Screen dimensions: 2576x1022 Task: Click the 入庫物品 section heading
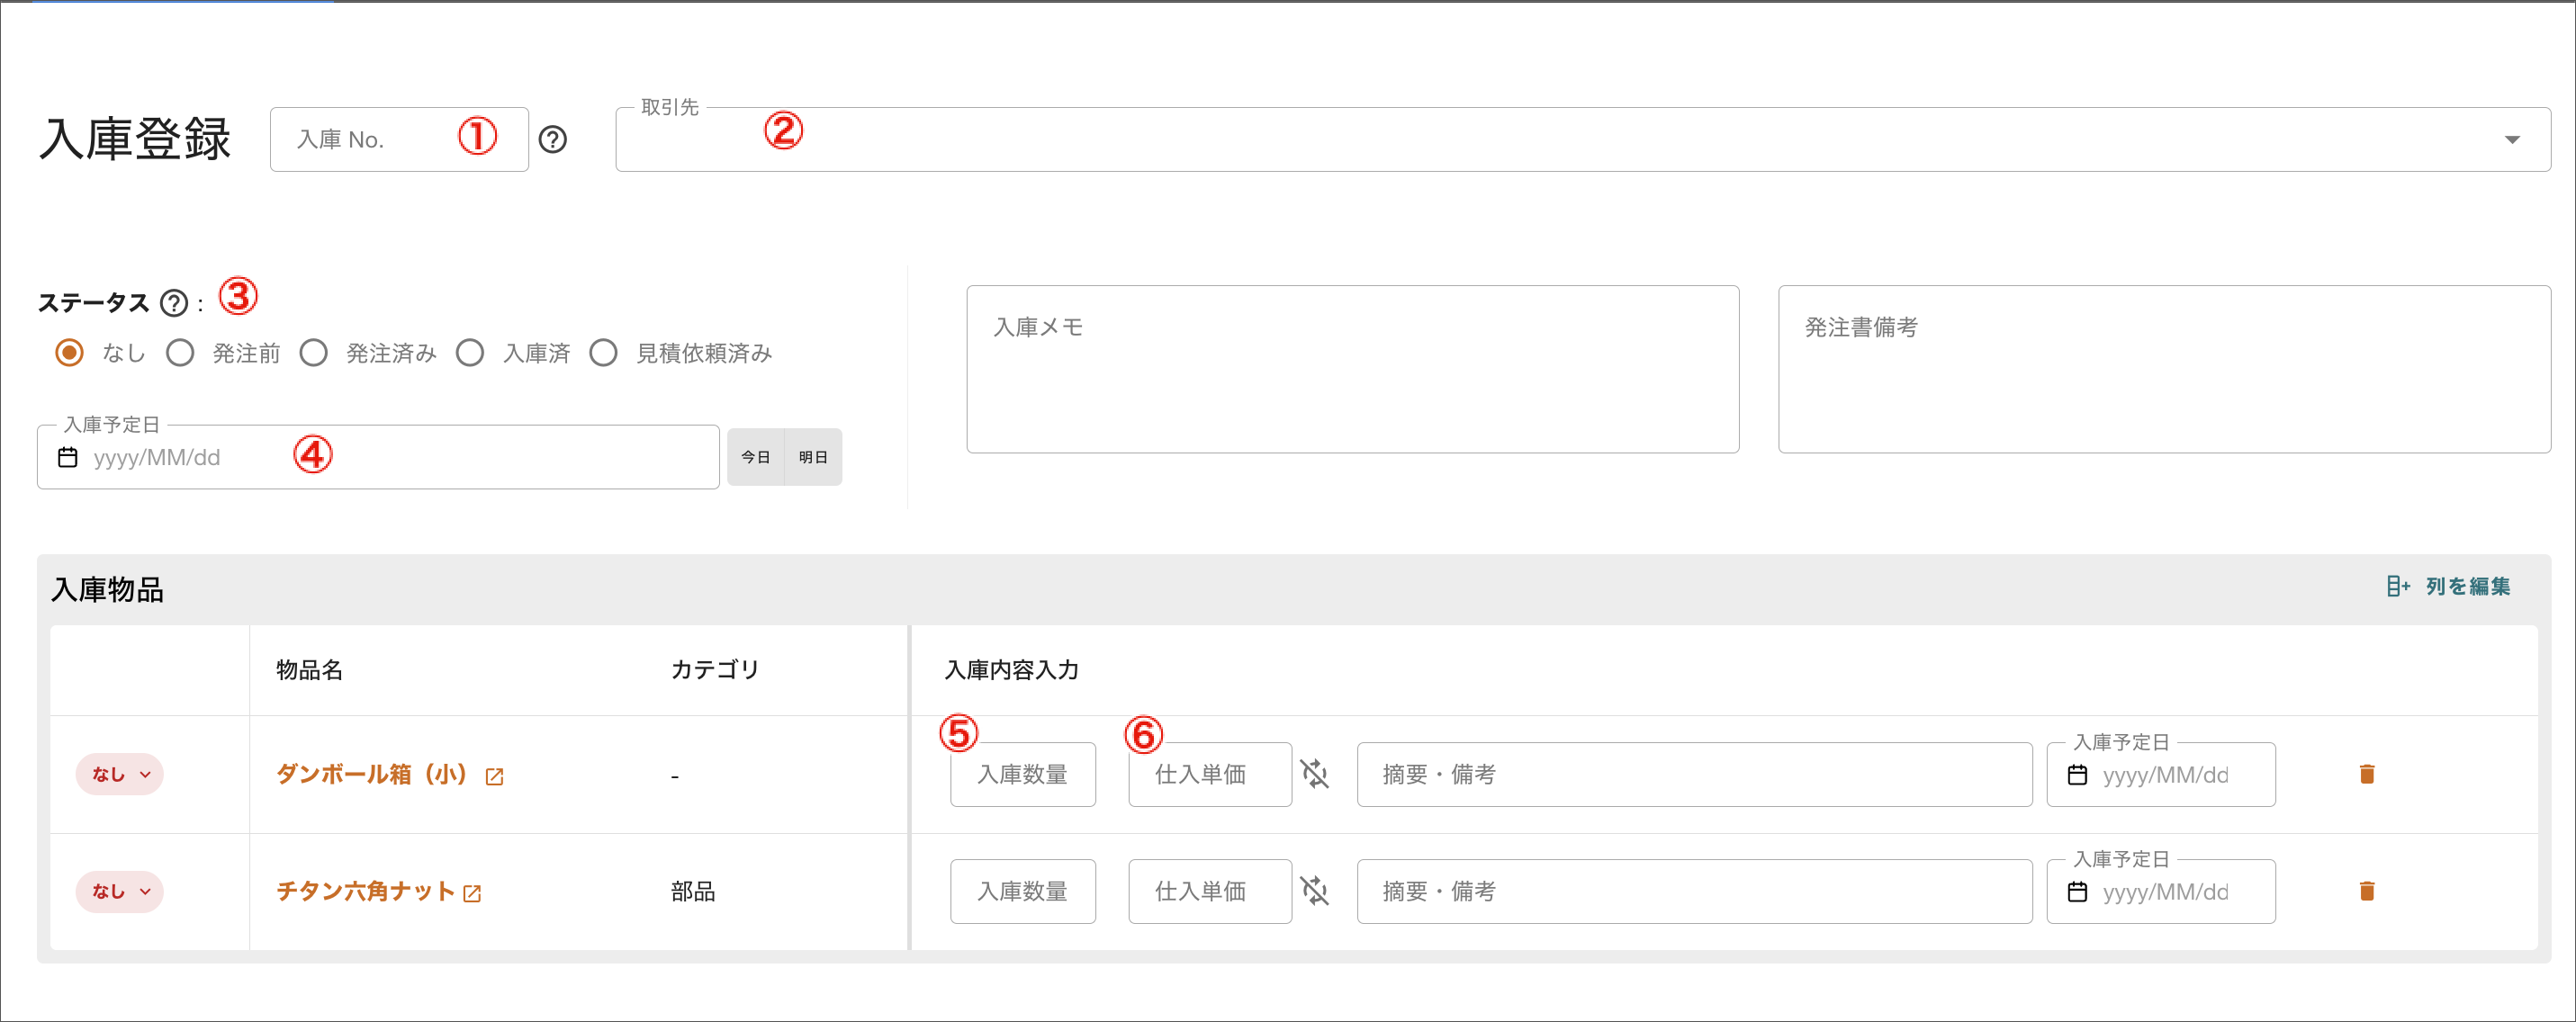[x=107, y=589]
